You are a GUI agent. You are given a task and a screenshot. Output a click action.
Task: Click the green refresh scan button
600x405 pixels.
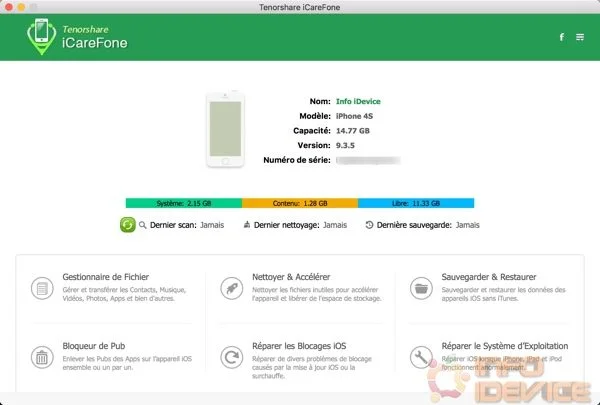tap(128, 225)
